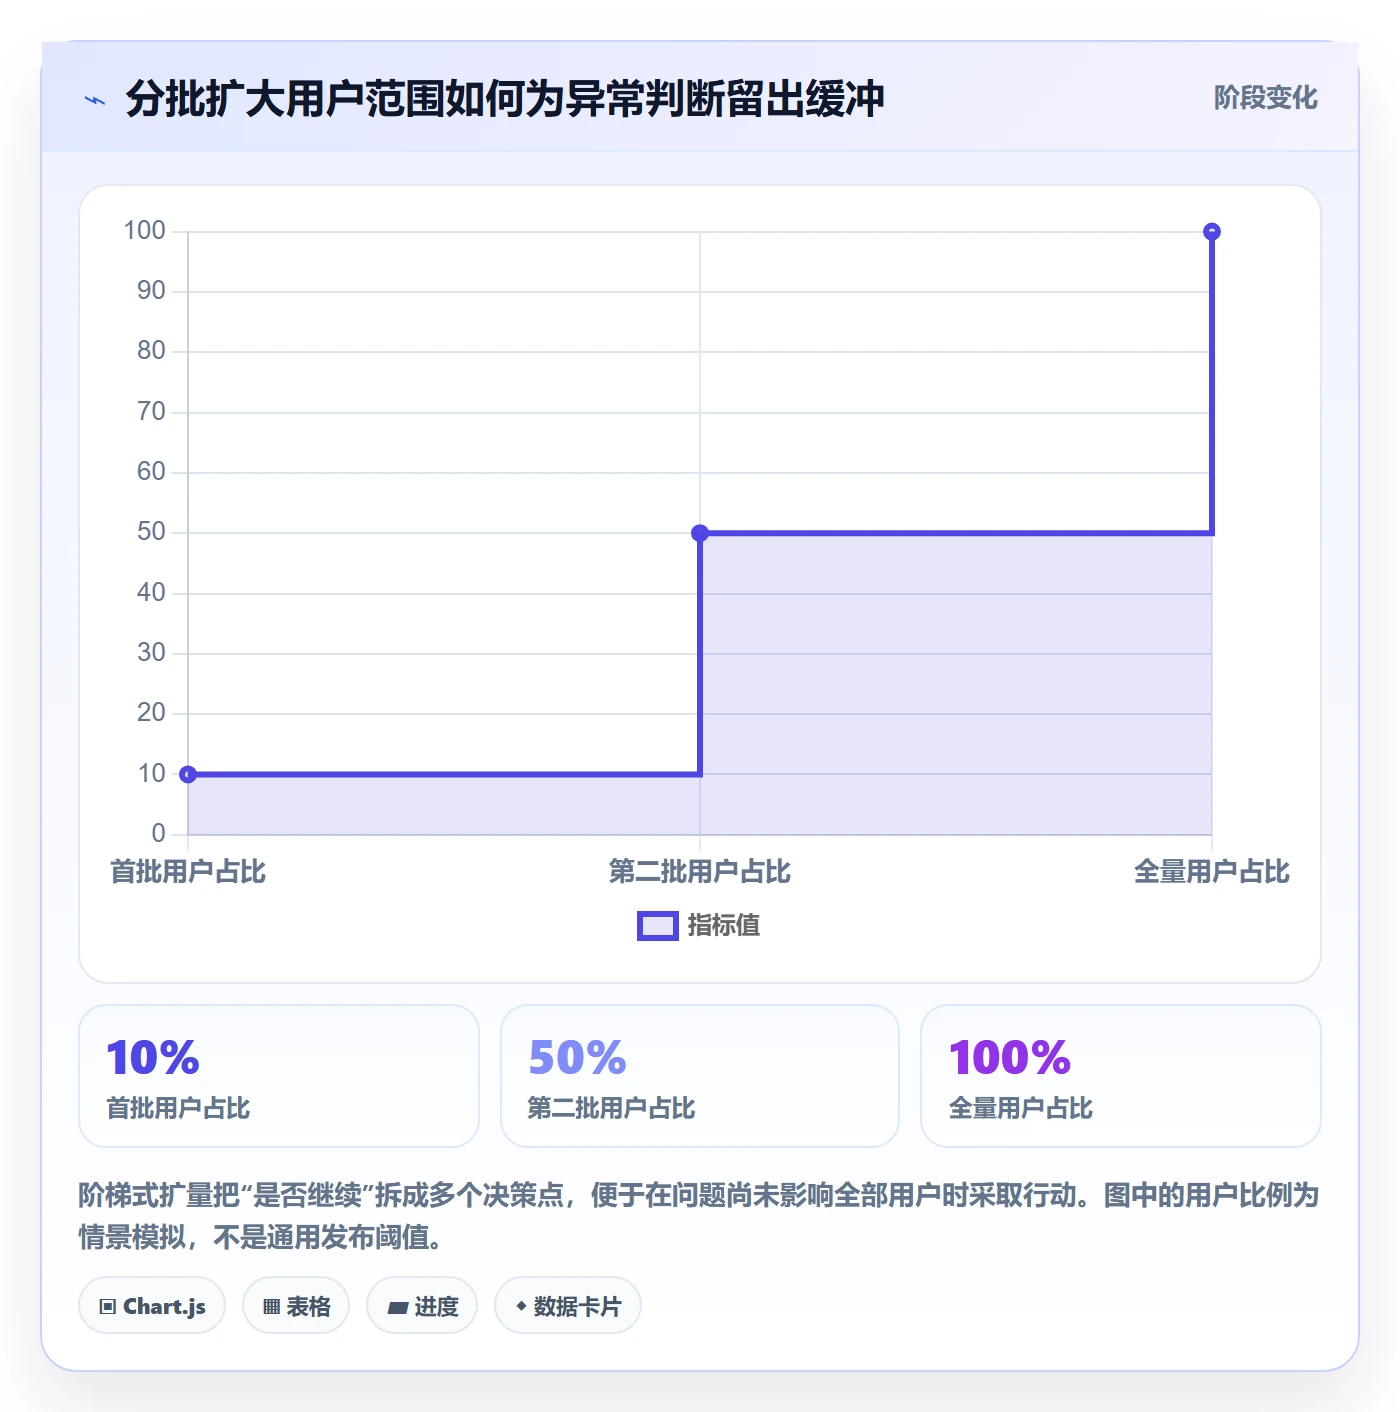Viewport: 1400px width, 1412px height.
Task: Click the diamond icon in 数据卡片 tag
Action: click(x=521, y=1306)
